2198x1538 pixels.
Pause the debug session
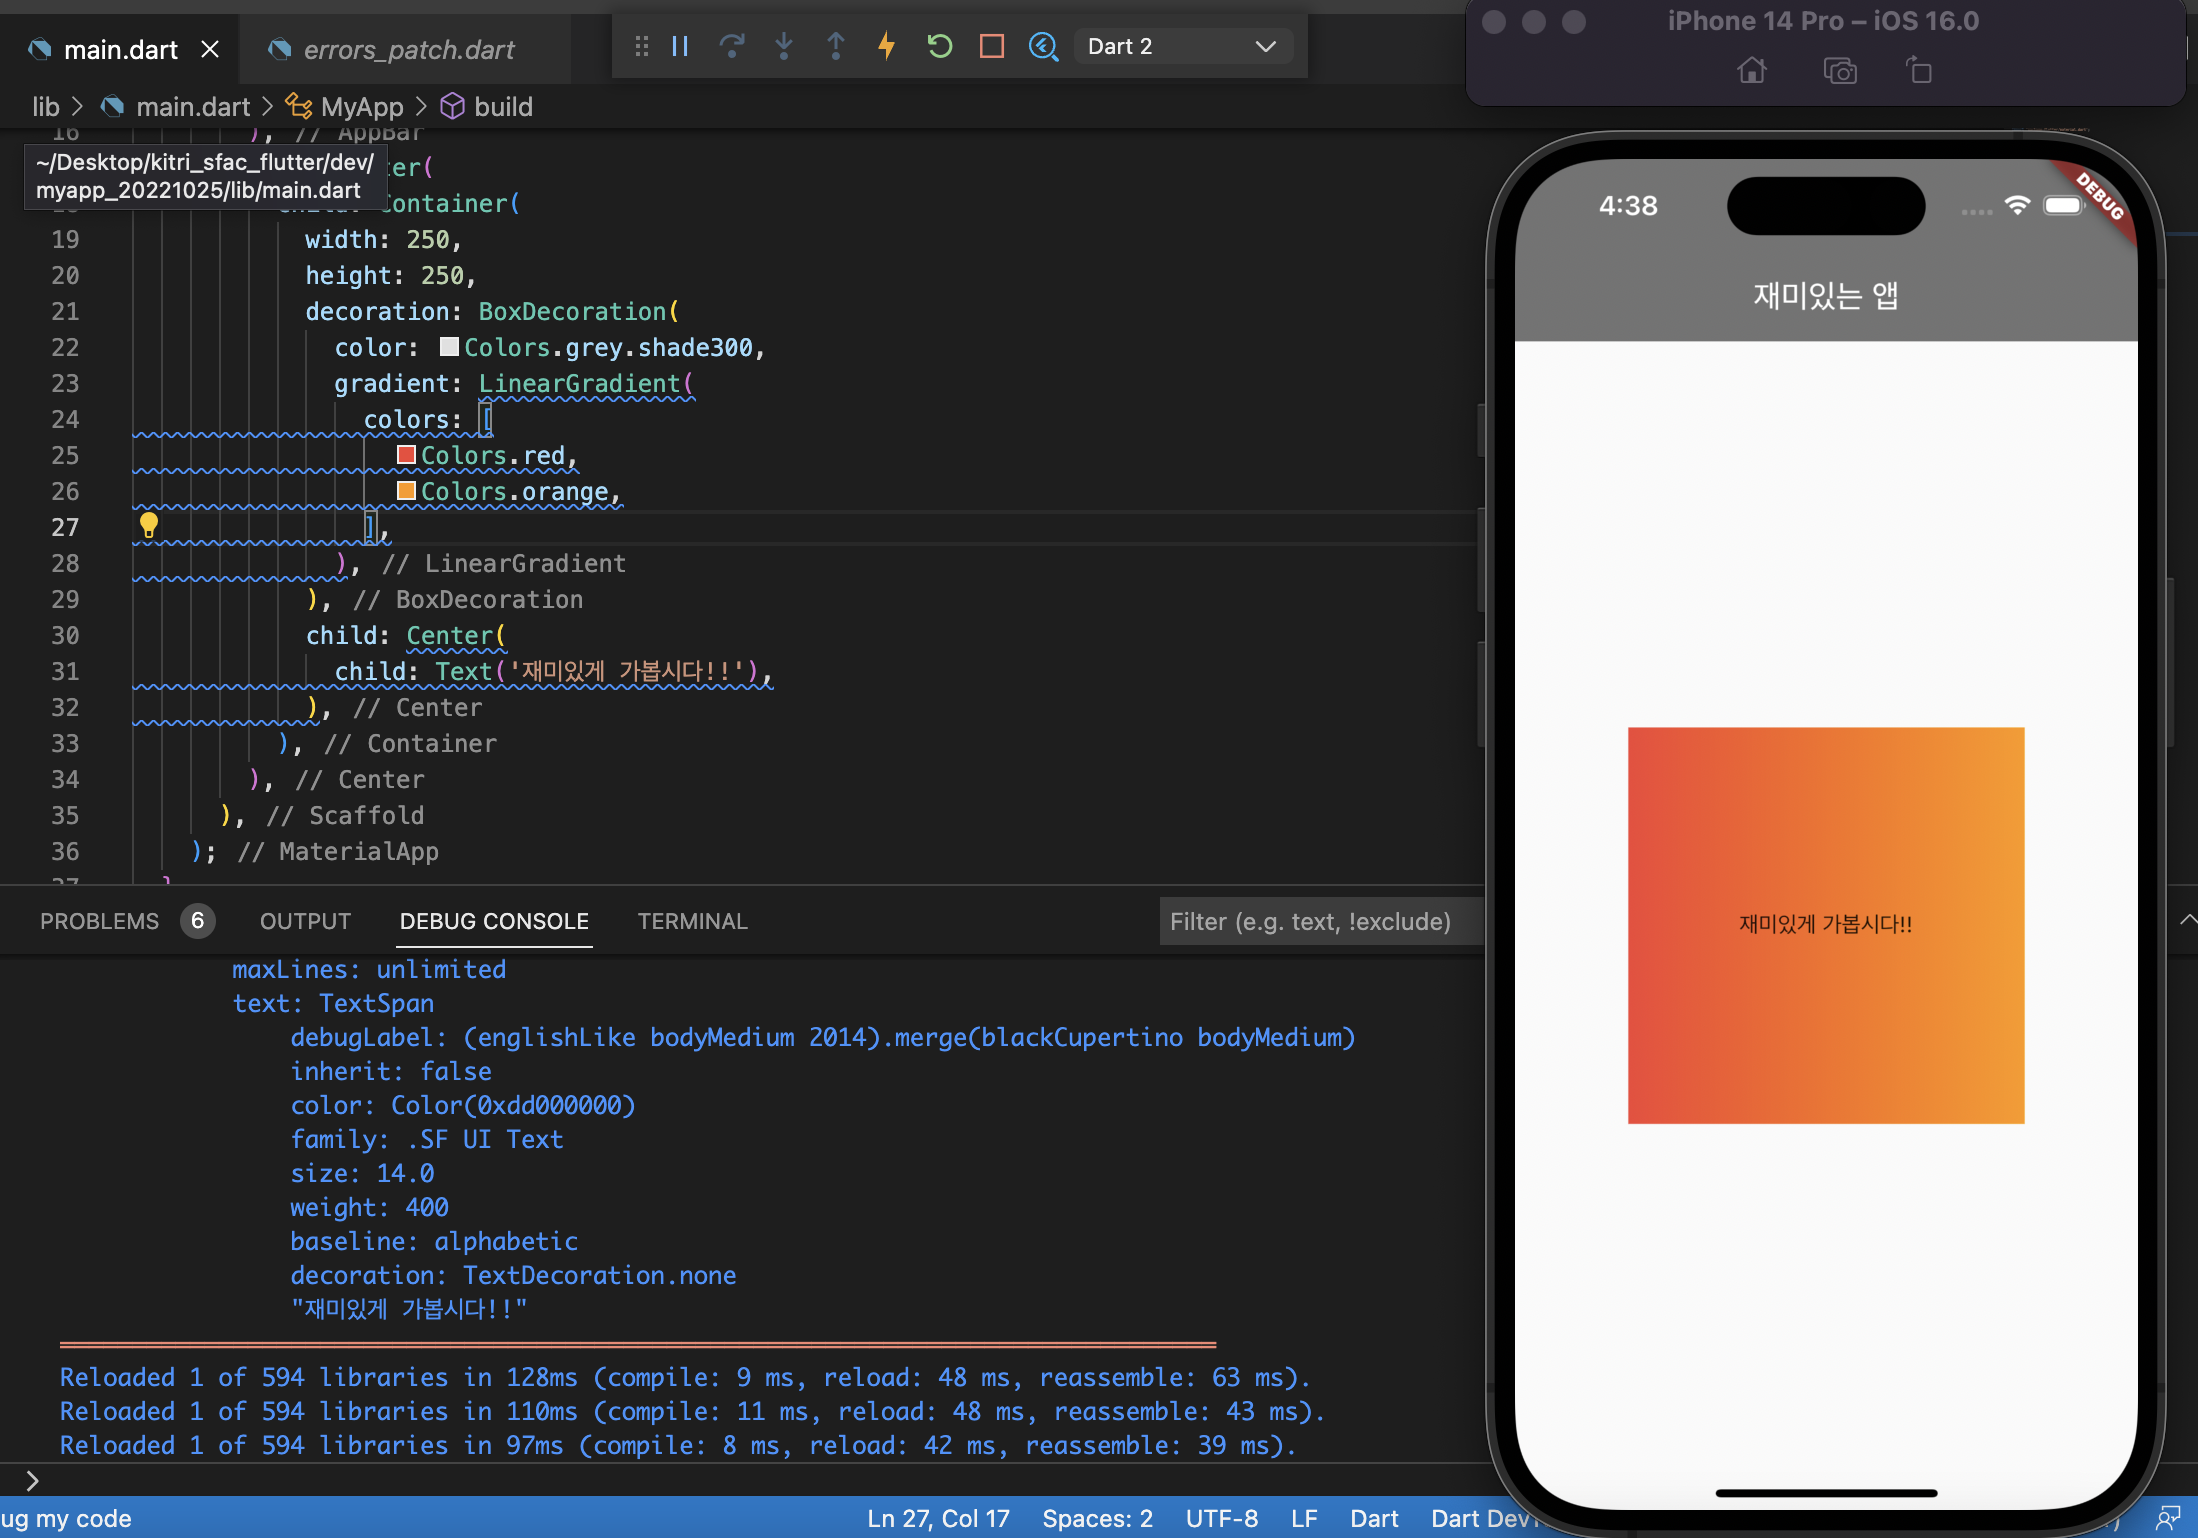(x=680, y=46)
